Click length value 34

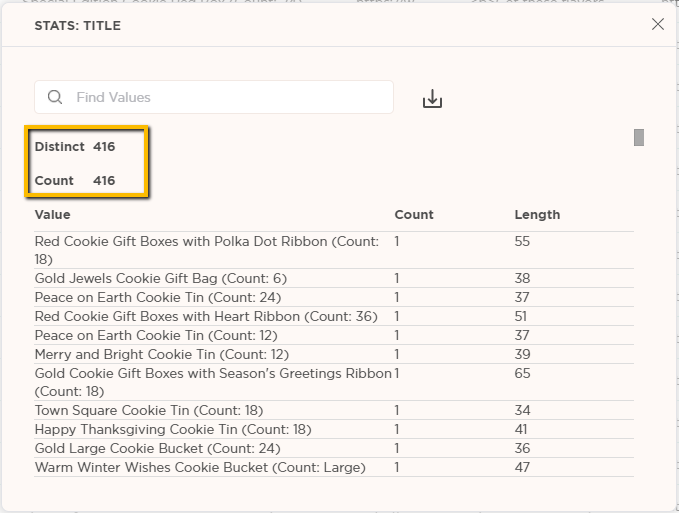[x=522, y=410]
